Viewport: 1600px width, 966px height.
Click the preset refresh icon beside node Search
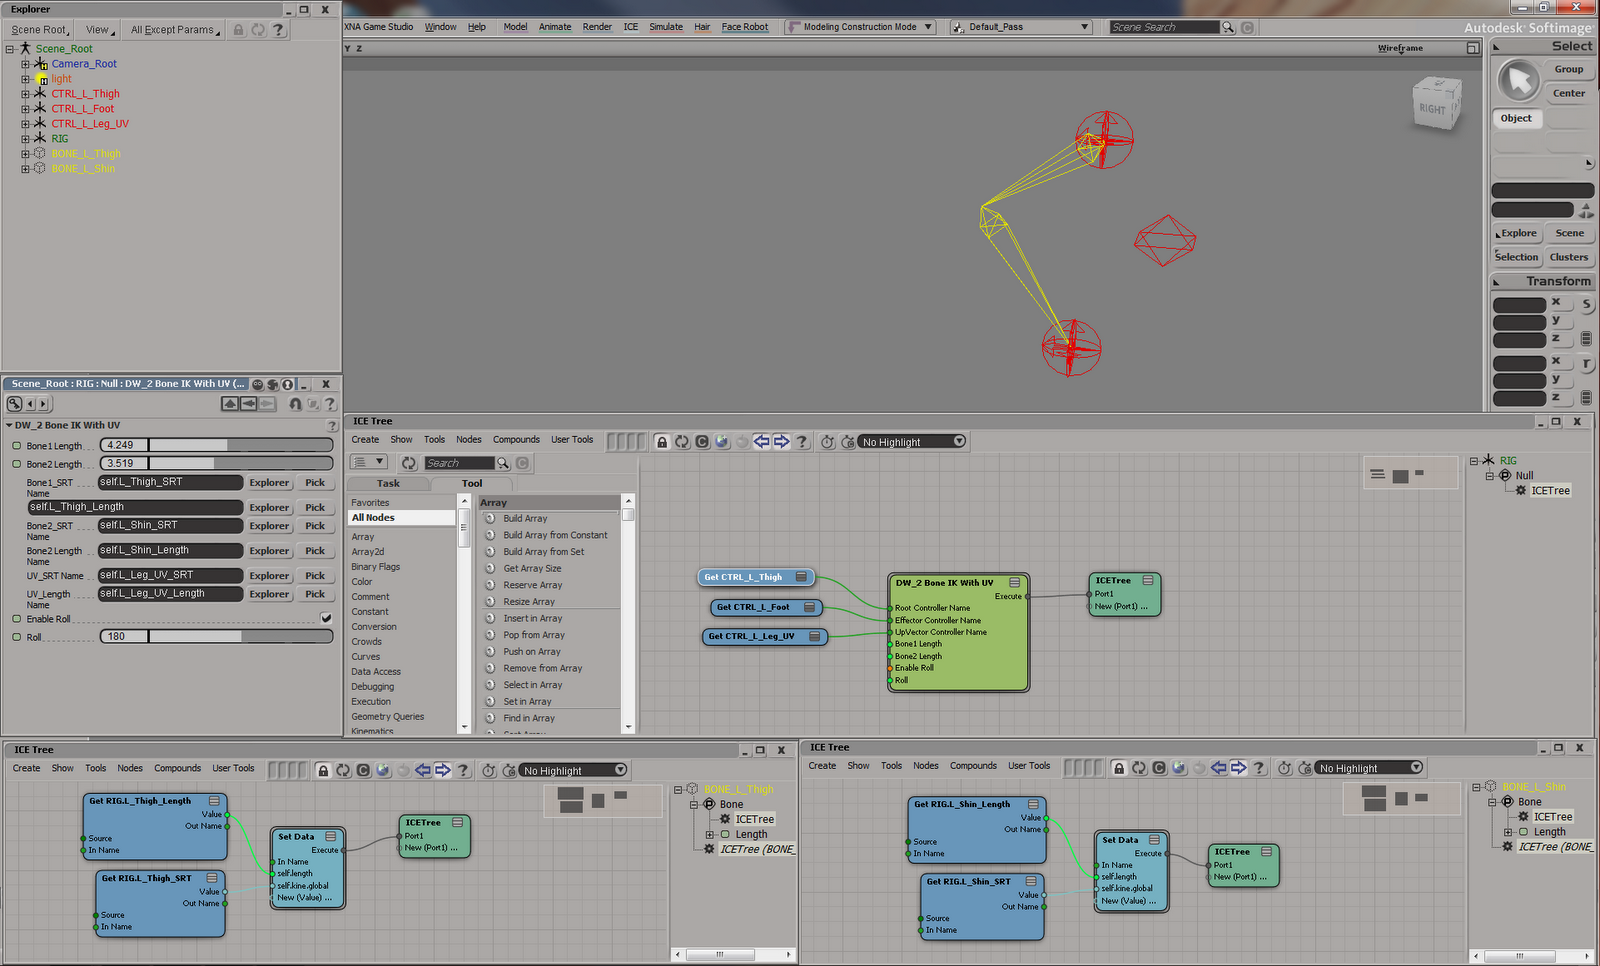pyautogui.click(x=409, y=463)
